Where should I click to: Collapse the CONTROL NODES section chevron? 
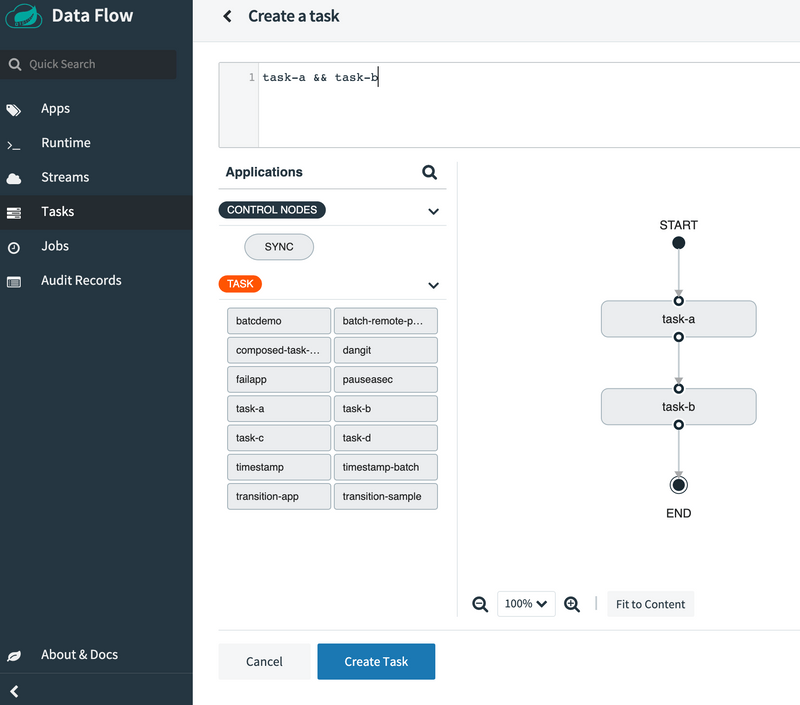(x=433, y=211)
